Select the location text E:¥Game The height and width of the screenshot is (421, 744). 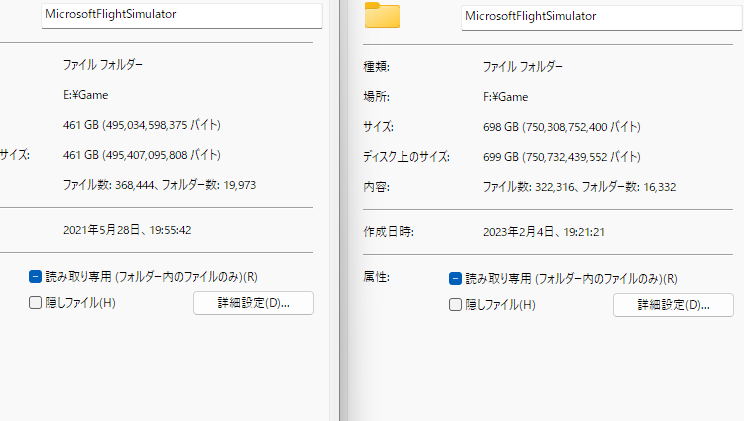(x=85, y=95)
